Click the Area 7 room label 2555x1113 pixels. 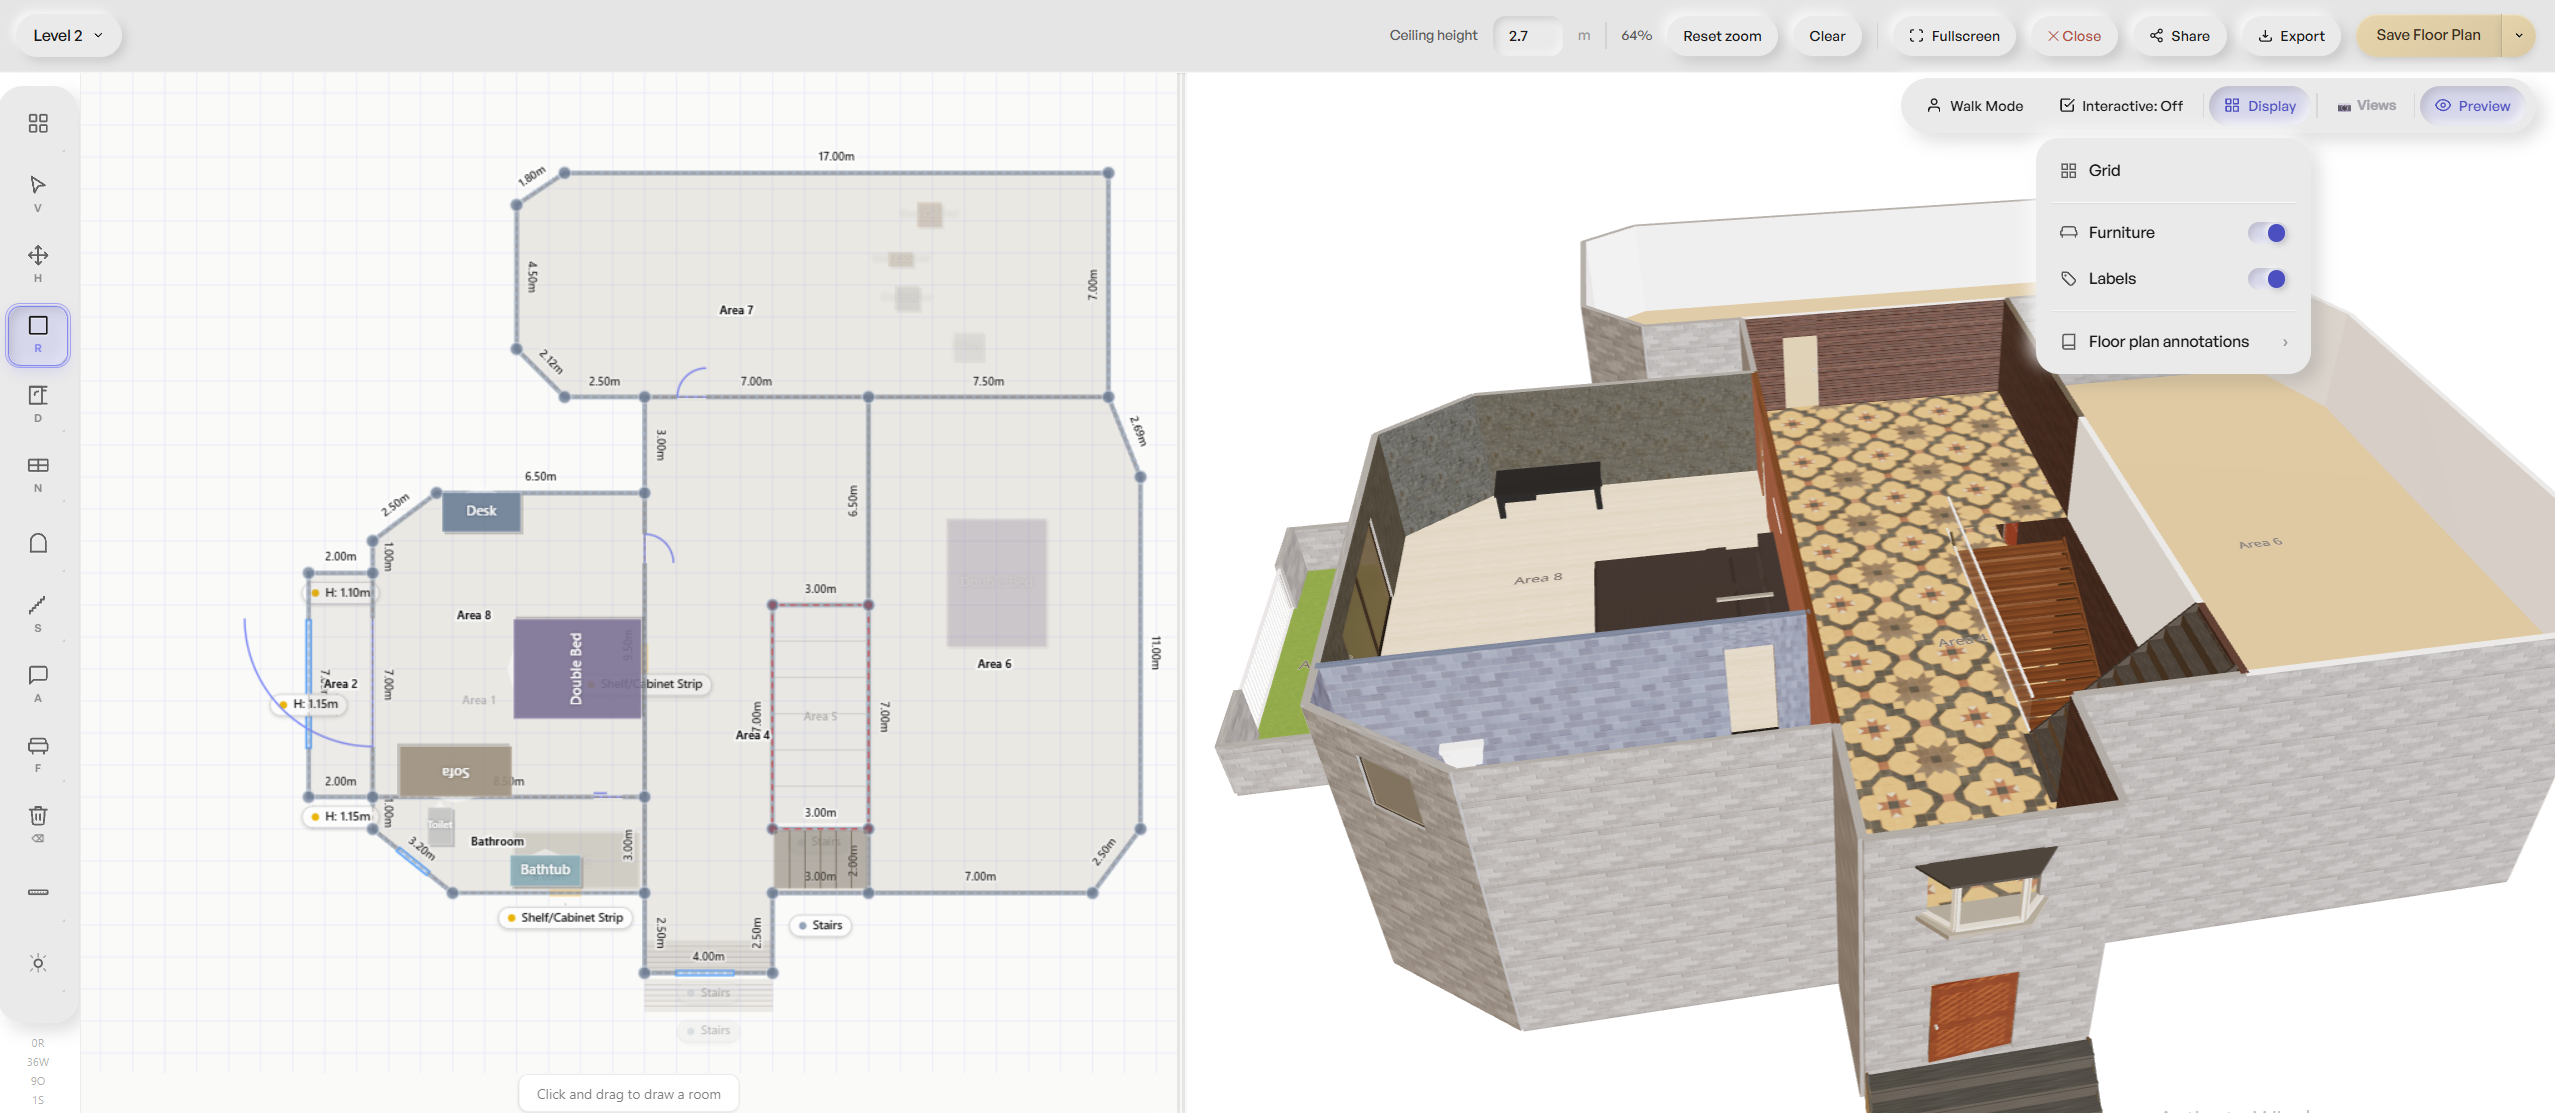coord(736,310)
